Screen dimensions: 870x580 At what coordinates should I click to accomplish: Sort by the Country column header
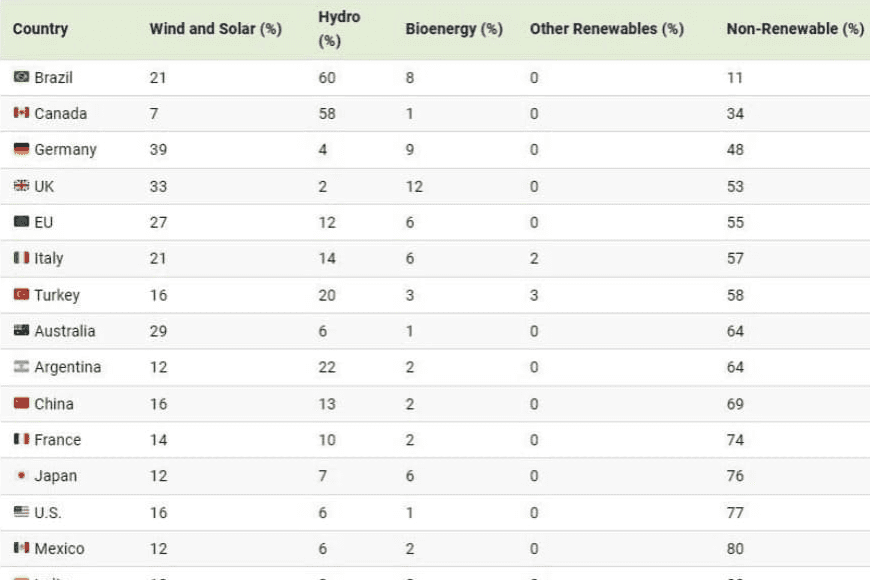pos(40,29)
